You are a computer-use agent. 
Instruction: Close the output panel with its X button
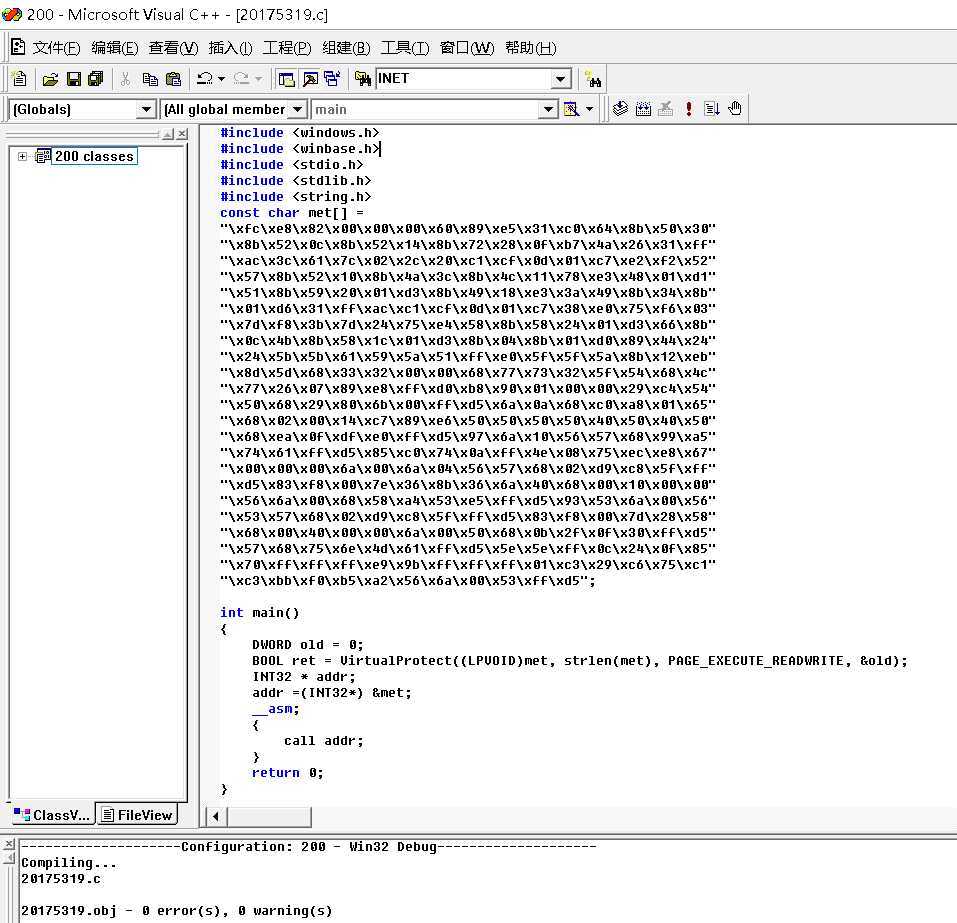pyautogui.click(x=9, y=844)
